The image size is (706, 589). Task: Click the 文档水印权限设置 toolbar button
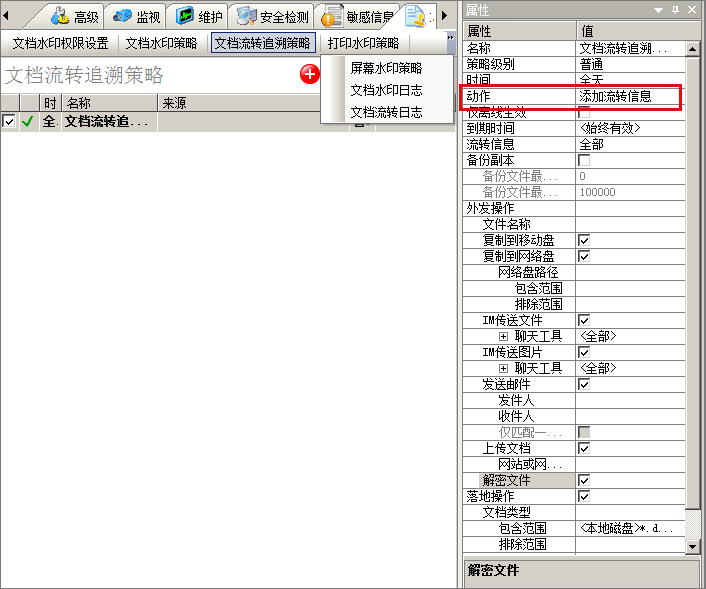(60, 43)
